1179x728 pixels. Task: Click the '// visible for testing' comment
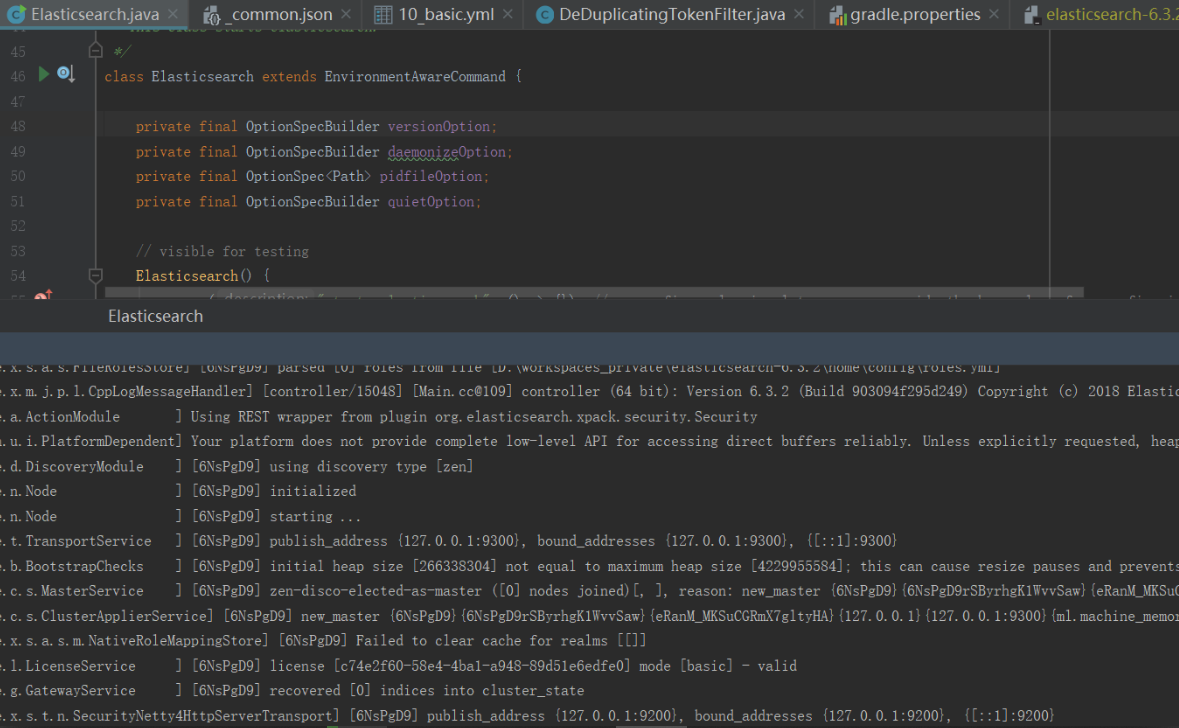click(x=223, y=252)
